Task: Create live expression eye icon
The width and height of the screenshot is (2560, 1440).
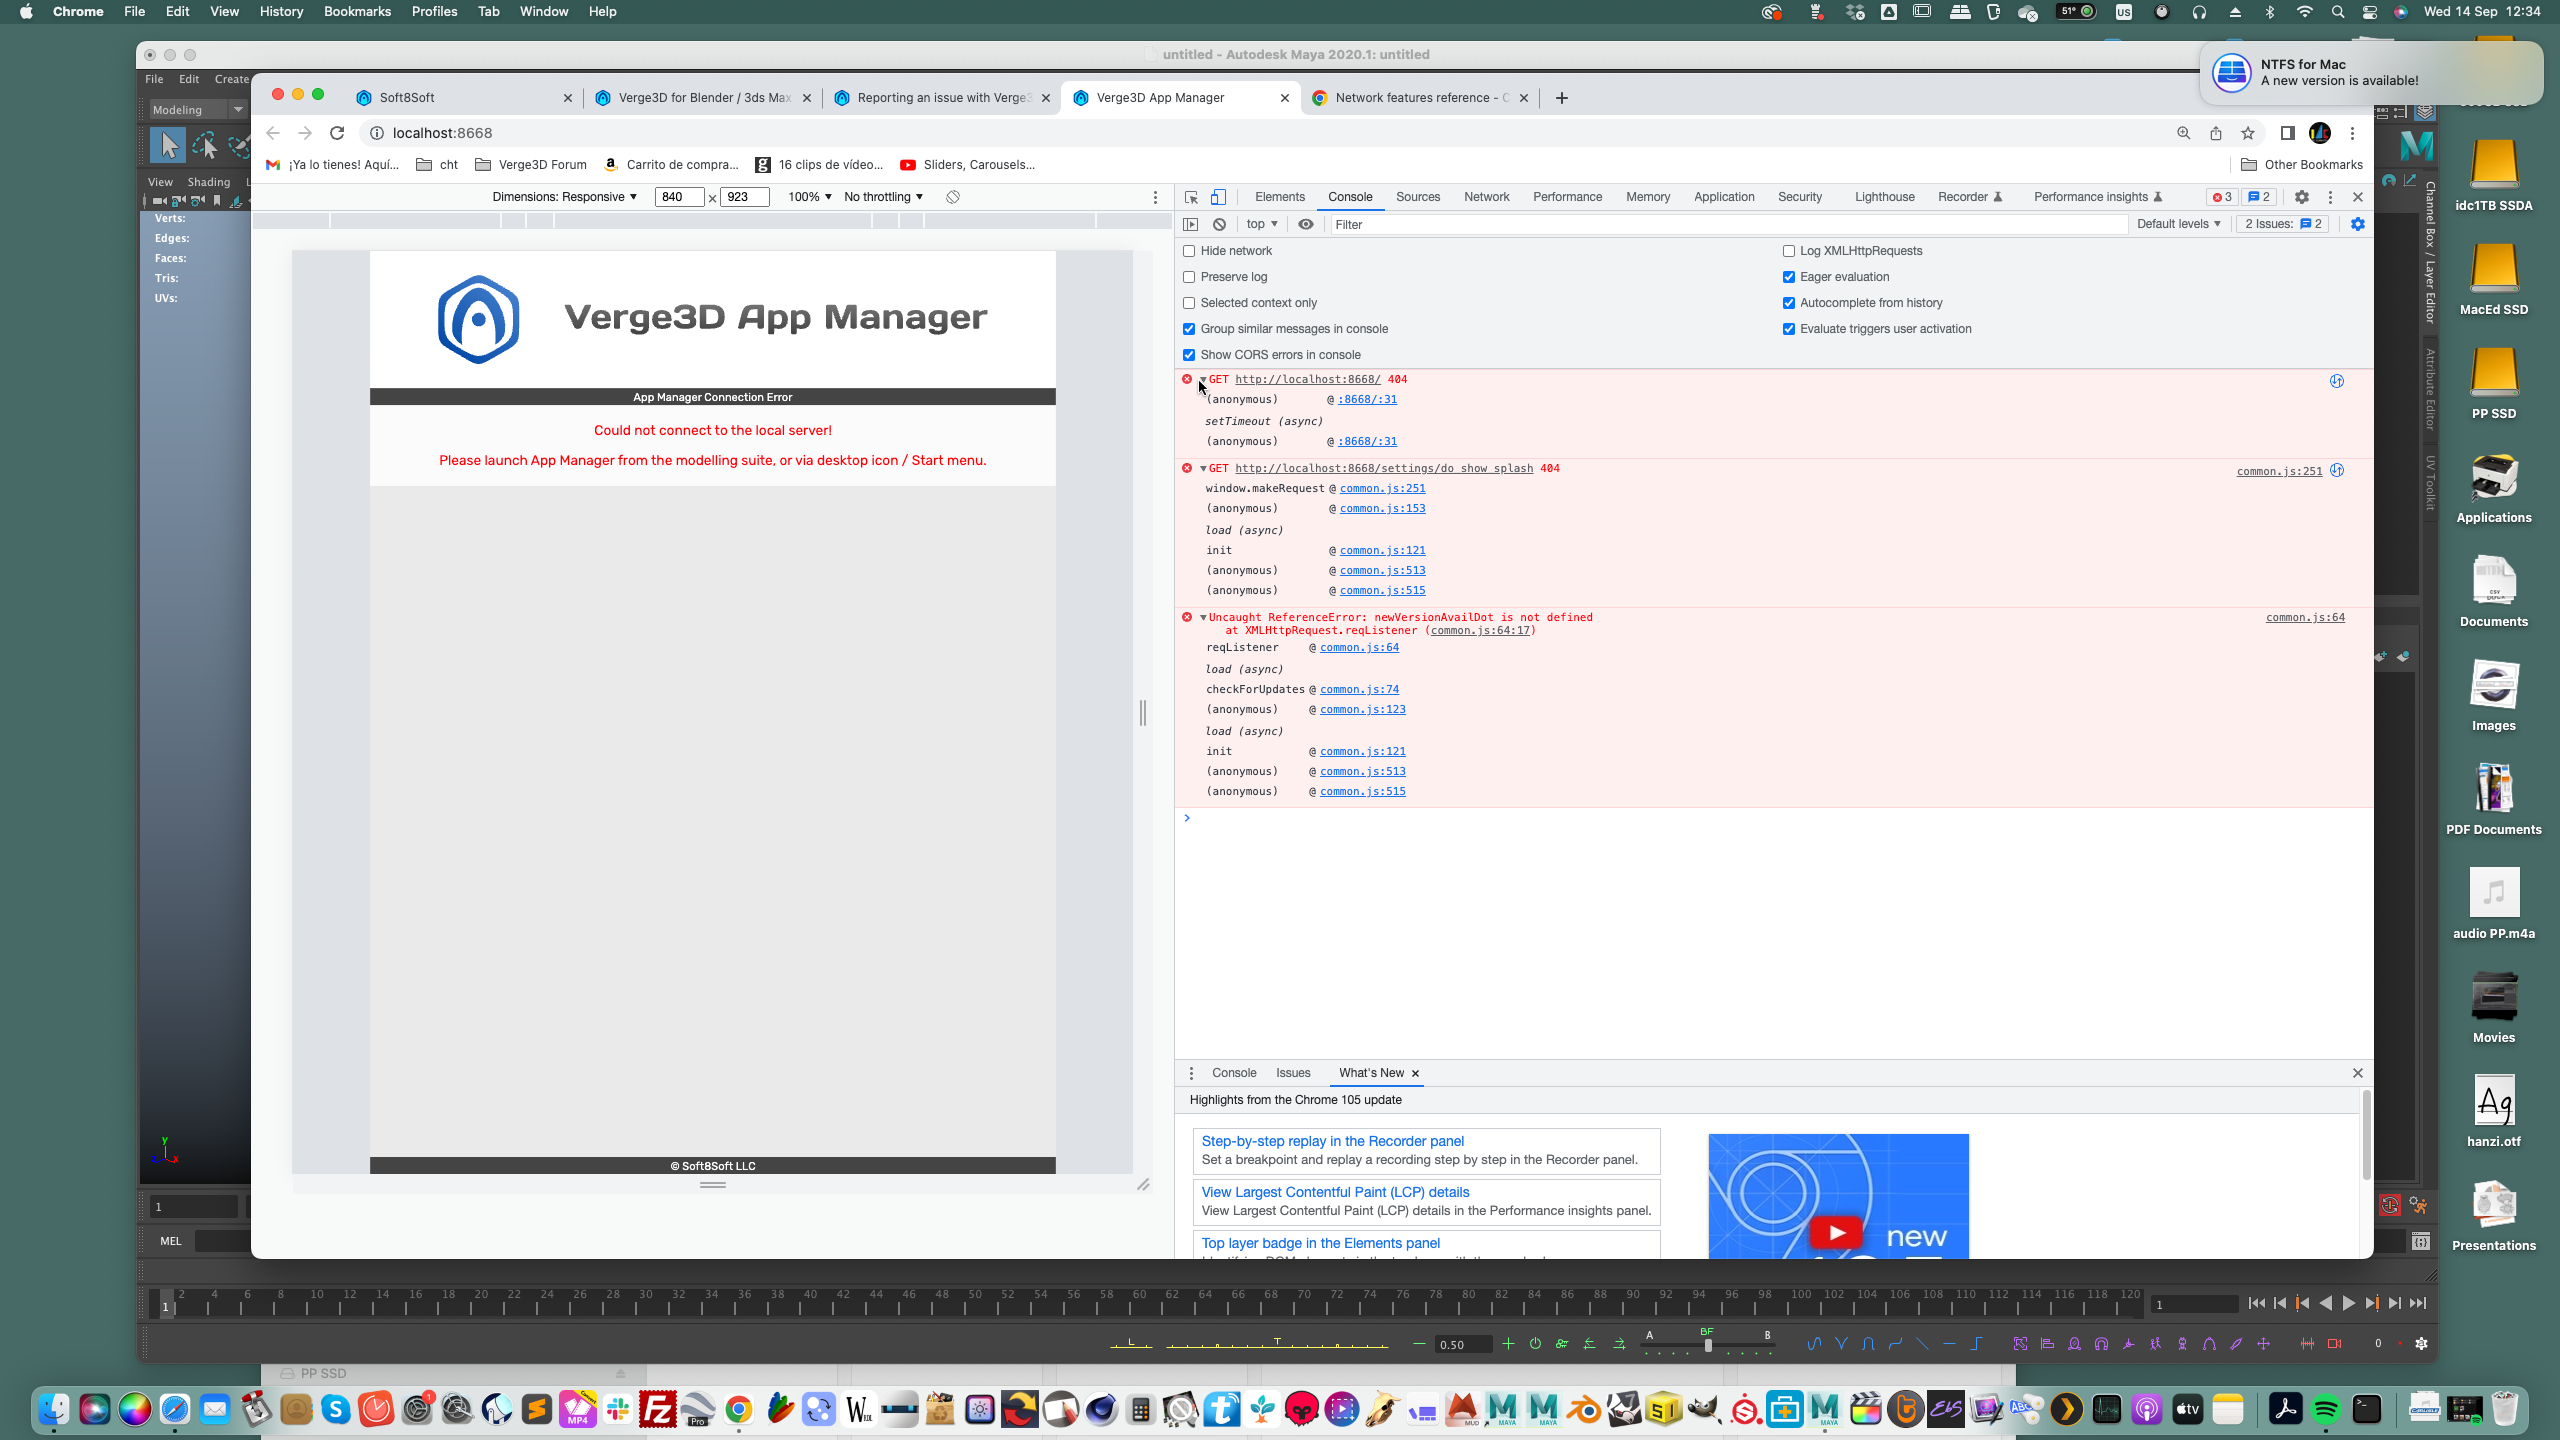Action: coord(1305,224)
